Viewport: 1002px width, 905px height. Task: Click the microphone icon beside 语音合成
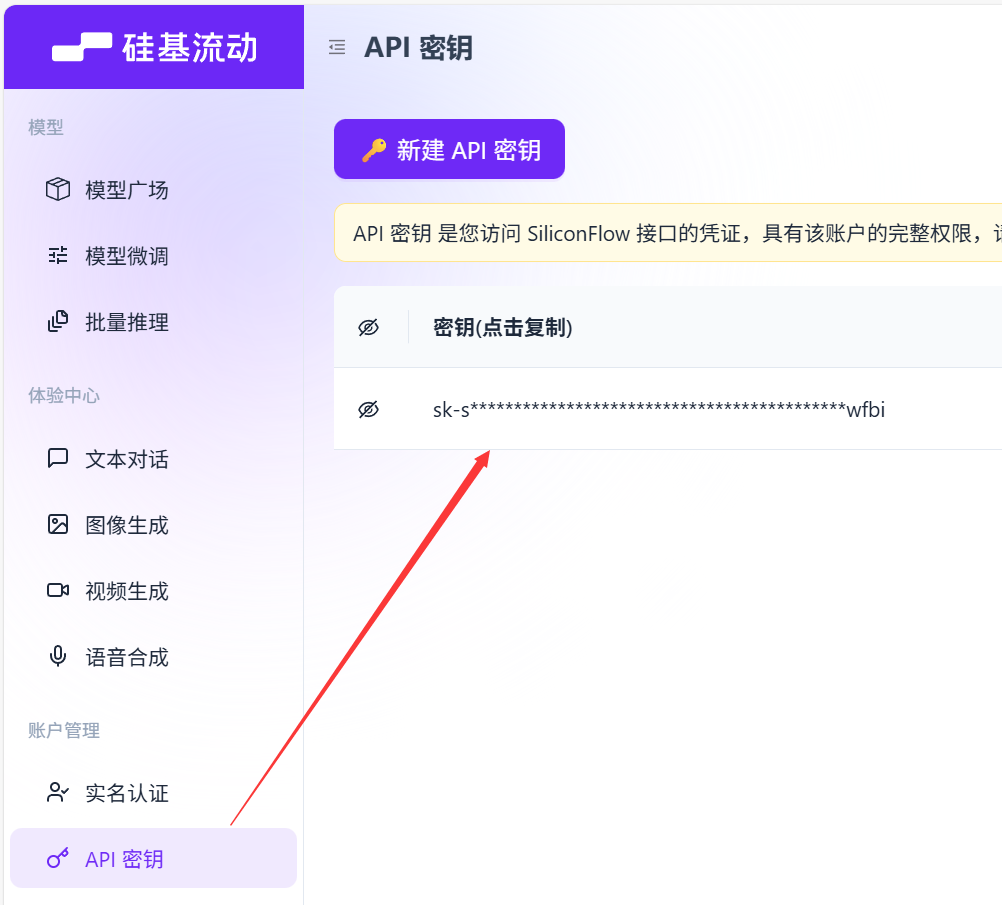click(58, 656)
